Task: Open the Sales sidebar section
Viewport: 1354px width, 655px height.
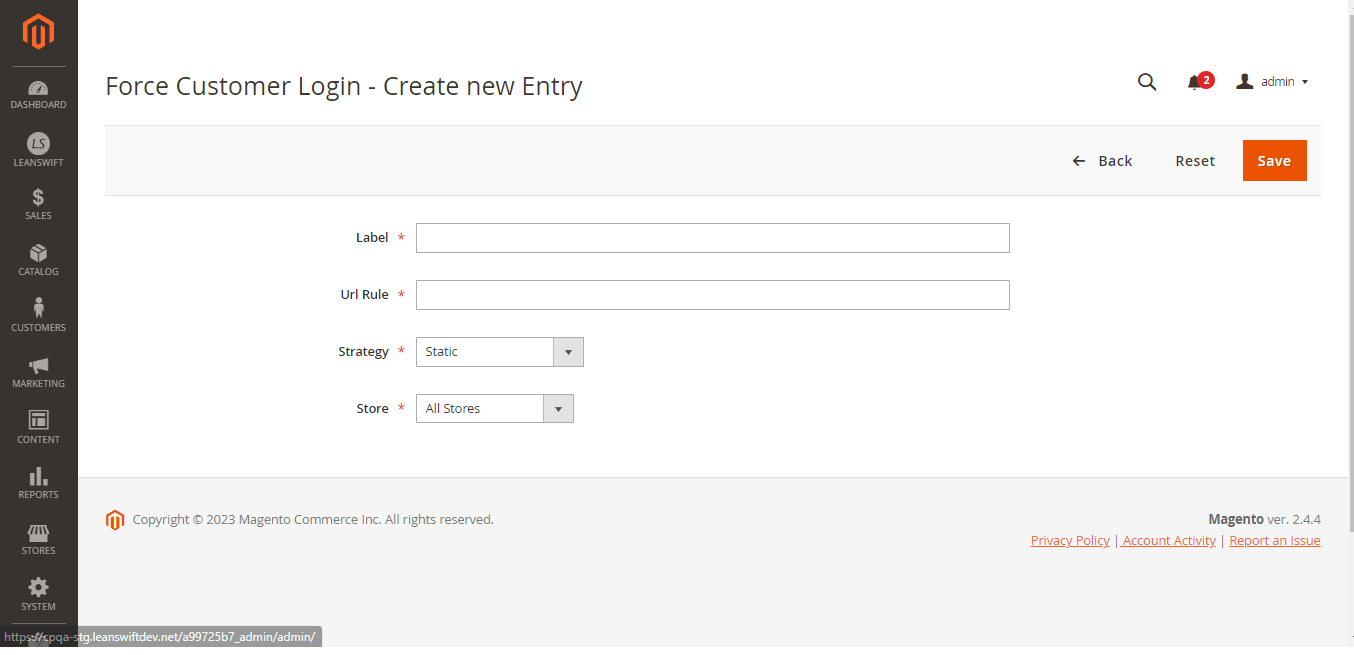Action: 38,204
